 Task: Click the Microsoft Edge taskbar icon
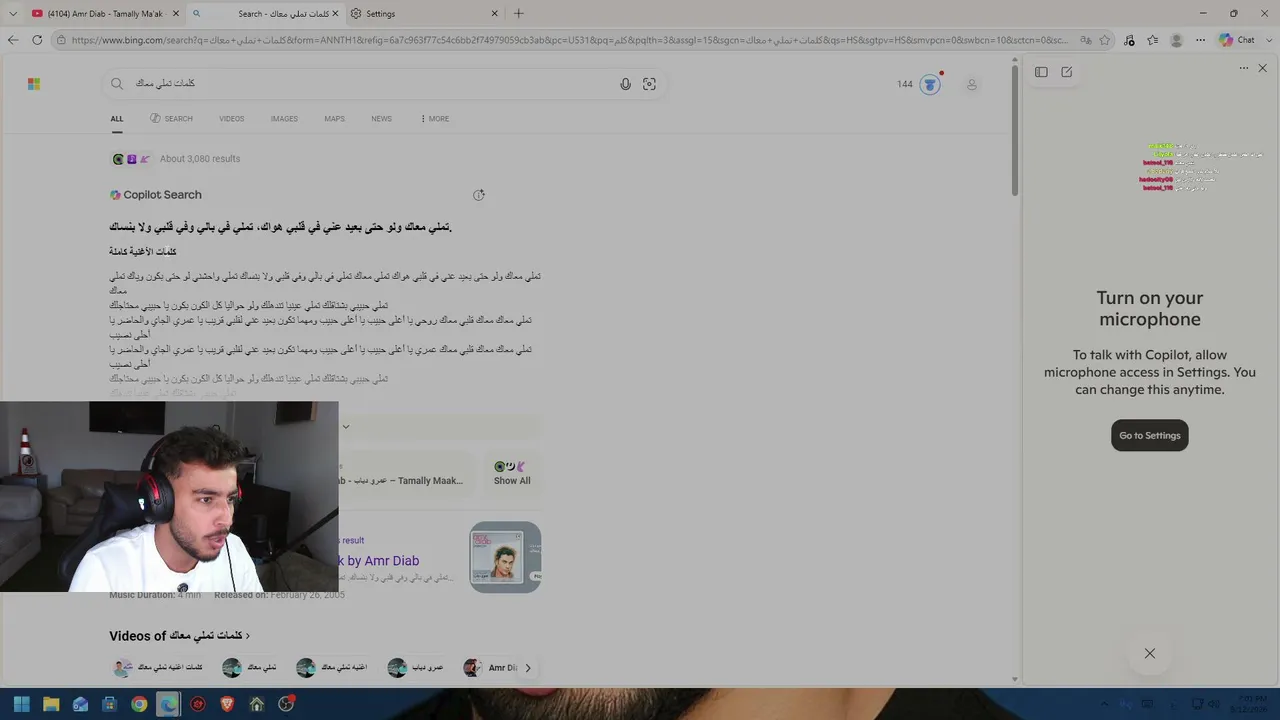tap(168, 704)
